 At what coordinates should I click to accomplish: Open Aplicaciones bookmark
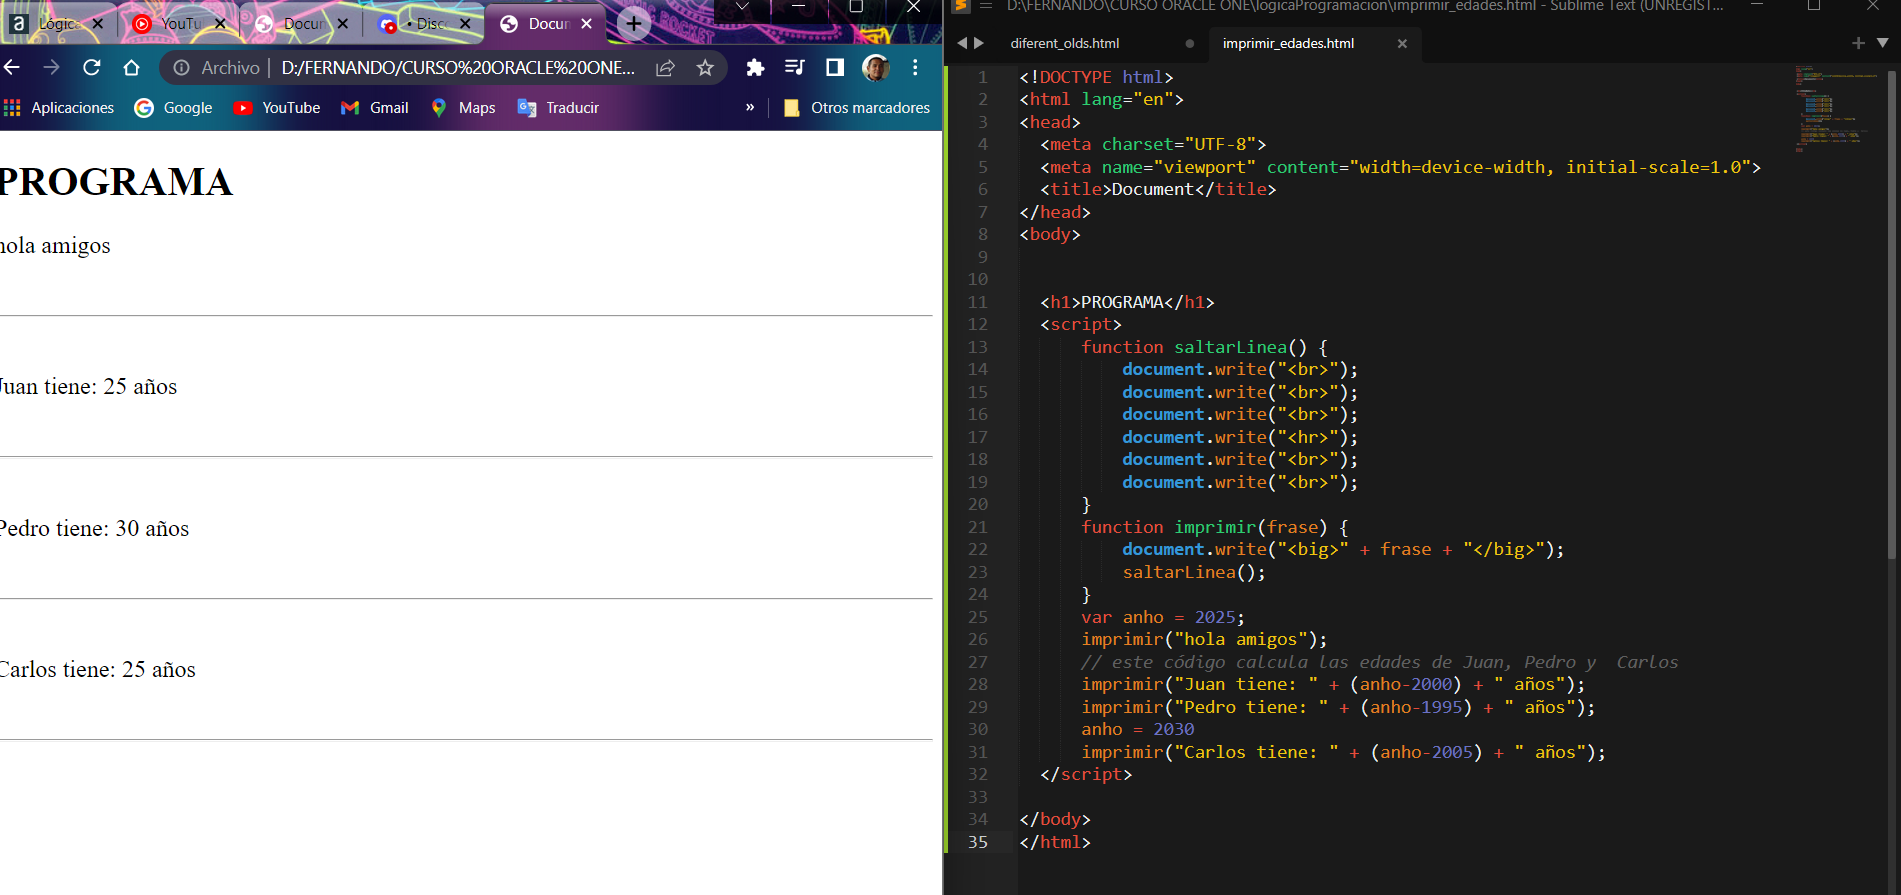click(59, 108)
